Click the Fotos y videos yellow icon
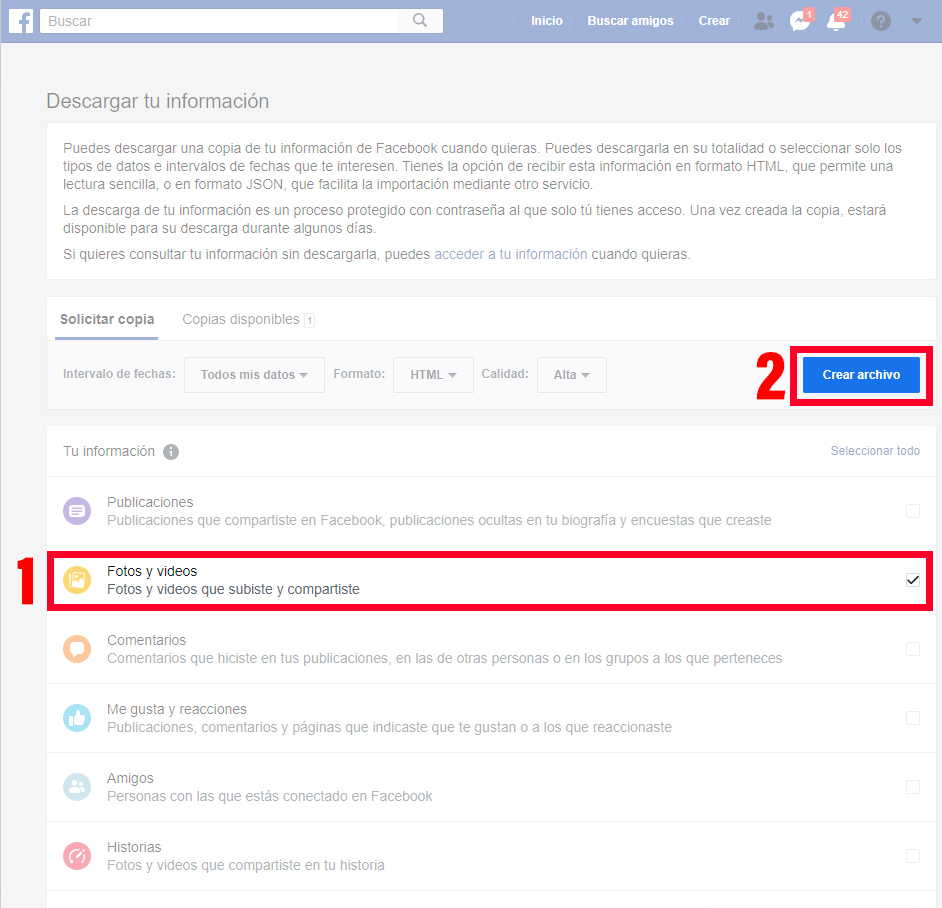Screen dimensions: 942x908 (77, 580)
